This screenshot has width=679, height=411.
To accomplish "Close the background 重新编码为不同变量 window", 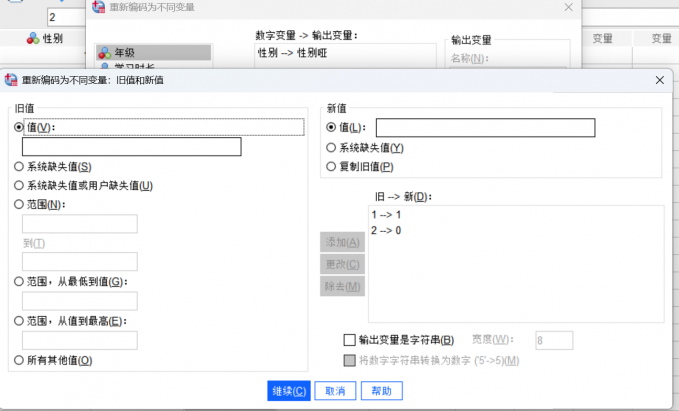I will [569, 7].
